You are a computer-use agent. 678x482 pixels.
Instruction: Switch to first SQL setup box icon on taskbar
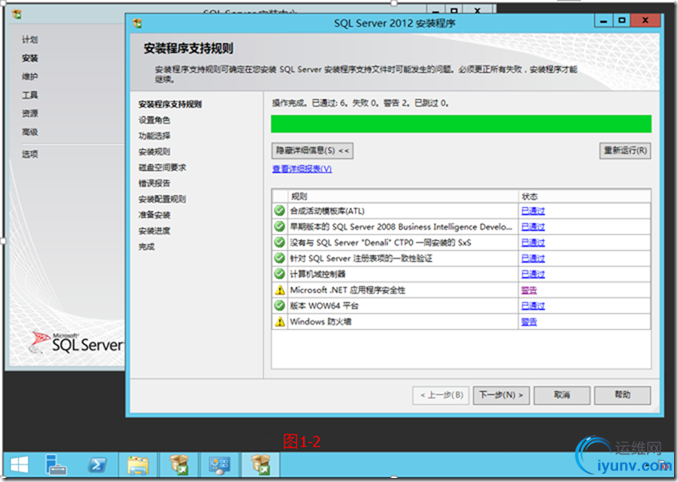[x=179, y=465]
